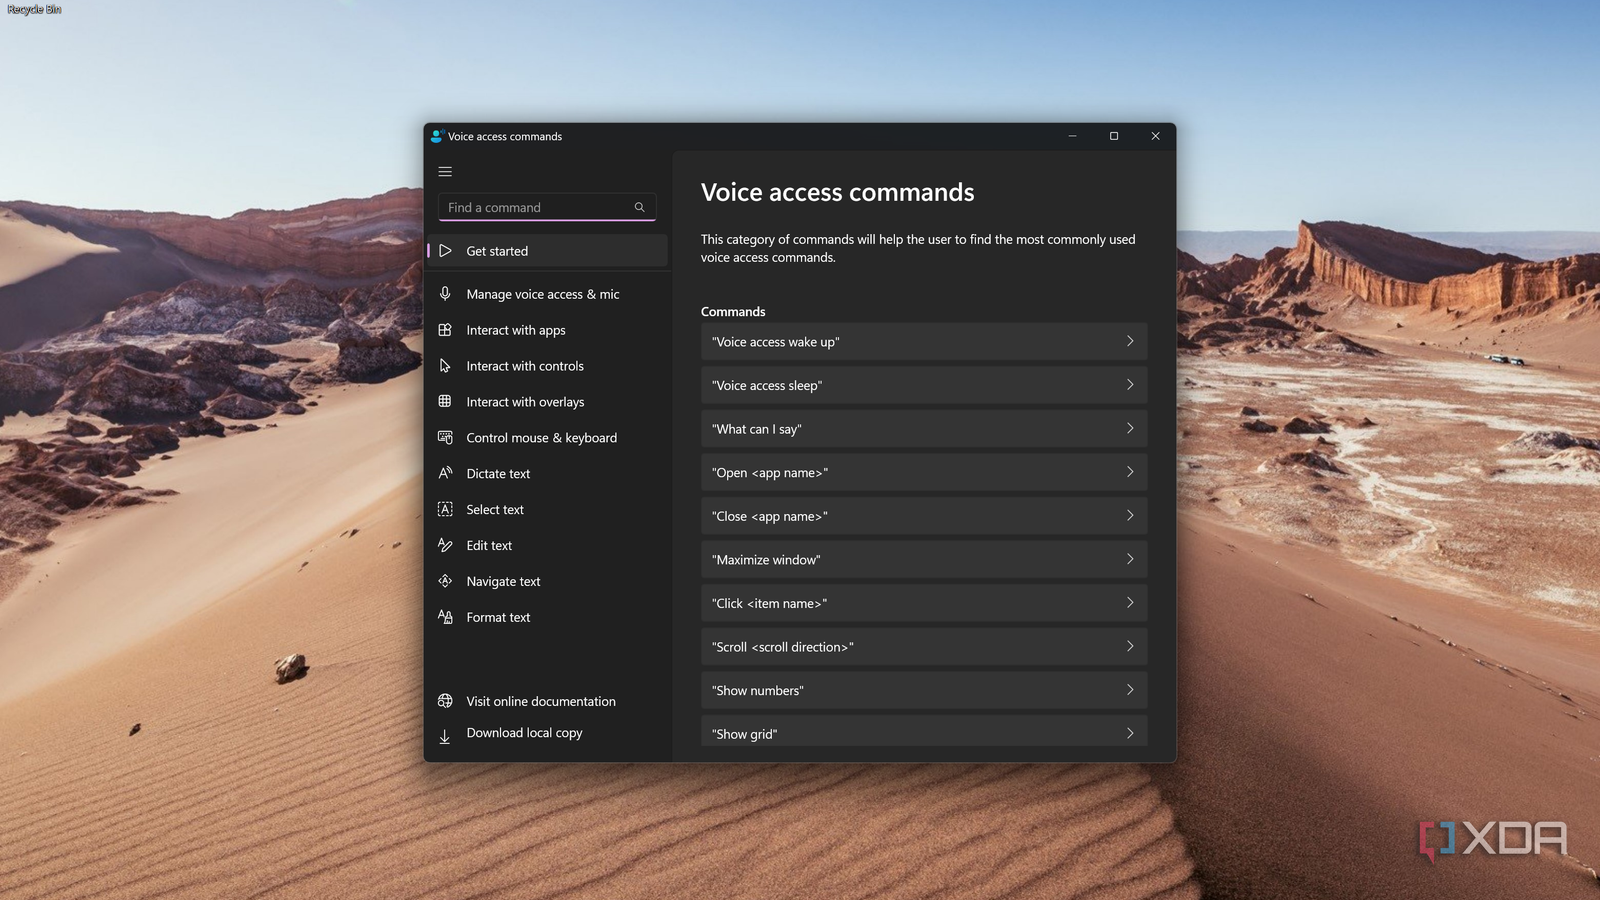Click the Format text icon
The image size is (1600, 900).
click(445, 617)
